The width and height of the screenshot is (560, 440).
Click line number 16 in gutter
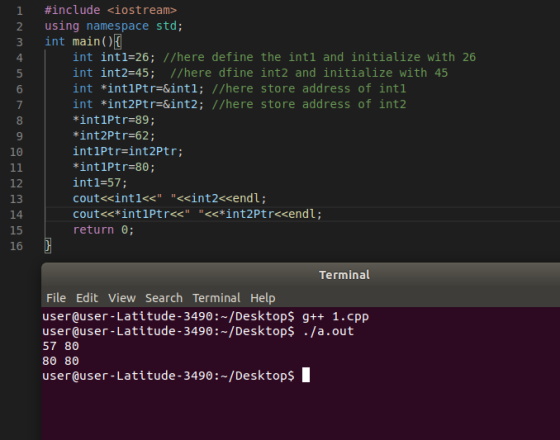tap(16, 246)
